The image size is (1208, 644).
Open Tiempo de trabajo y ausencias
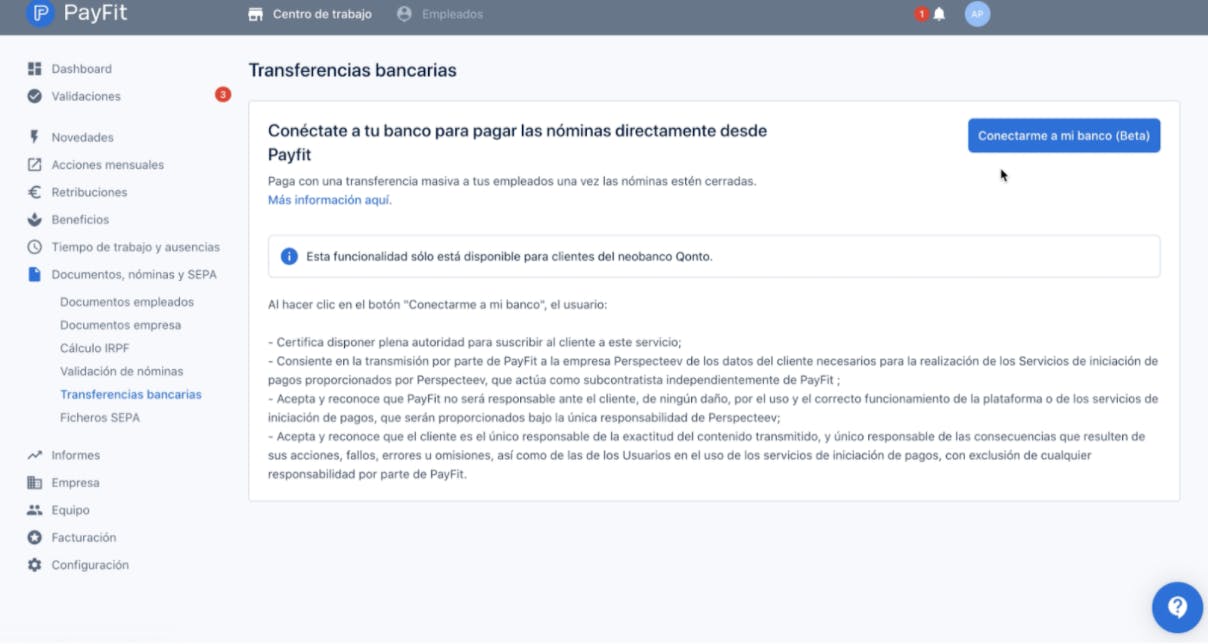[x=136, y=247]
